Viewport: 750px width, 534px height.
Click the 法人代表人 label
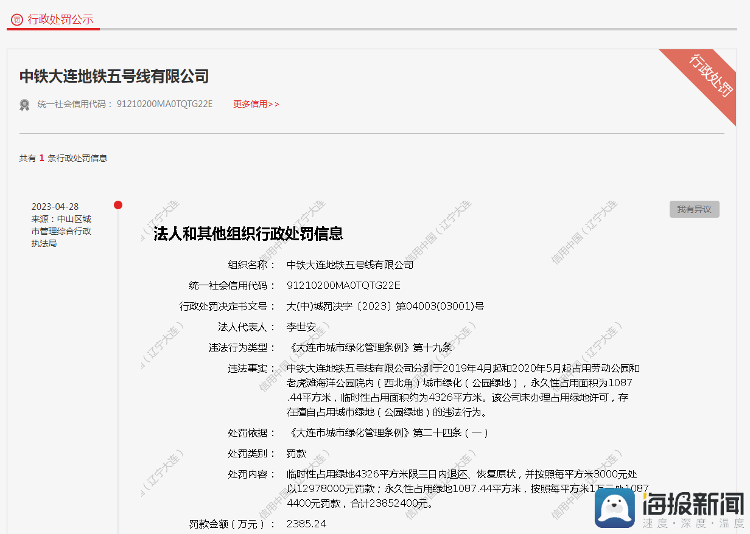246,327
